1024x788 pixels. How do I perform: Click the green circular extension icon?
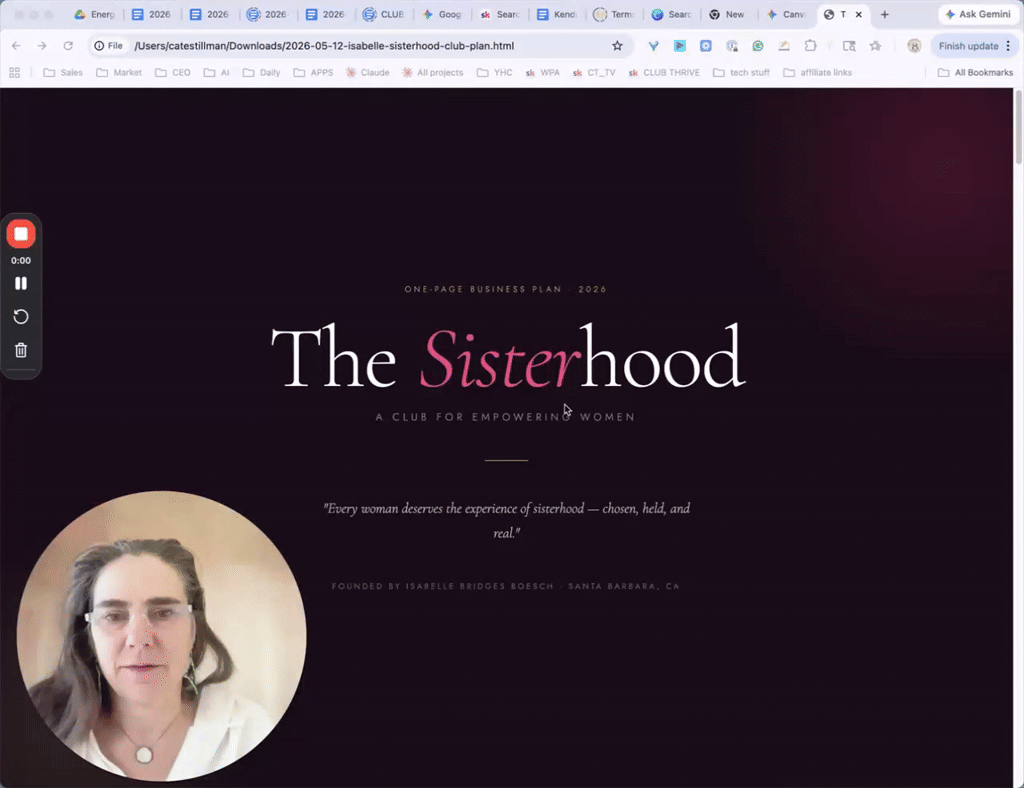click(x=758, y=46)
